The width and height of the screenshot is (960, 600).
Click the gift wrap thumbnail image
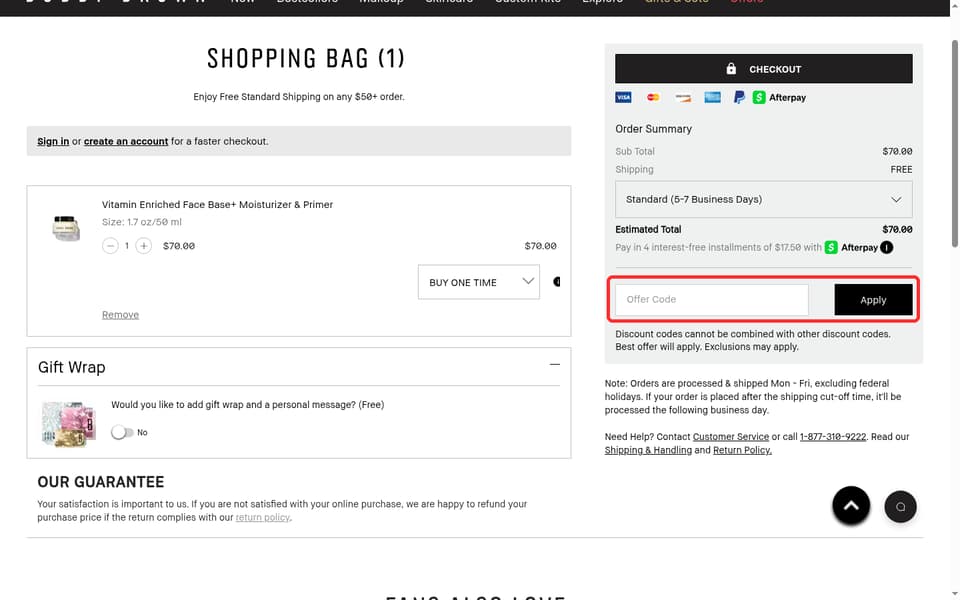click(69, 424)
